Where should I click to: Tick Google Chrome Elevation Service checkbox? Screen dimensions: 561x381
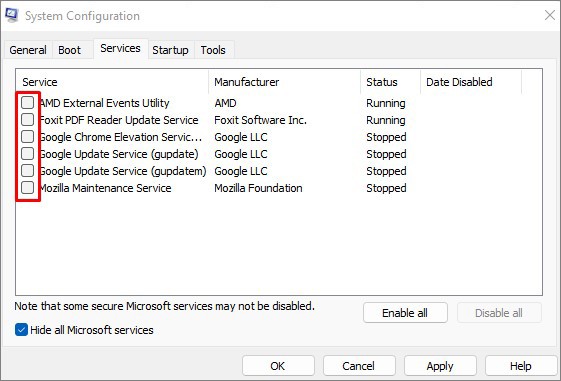click(27, 137)
